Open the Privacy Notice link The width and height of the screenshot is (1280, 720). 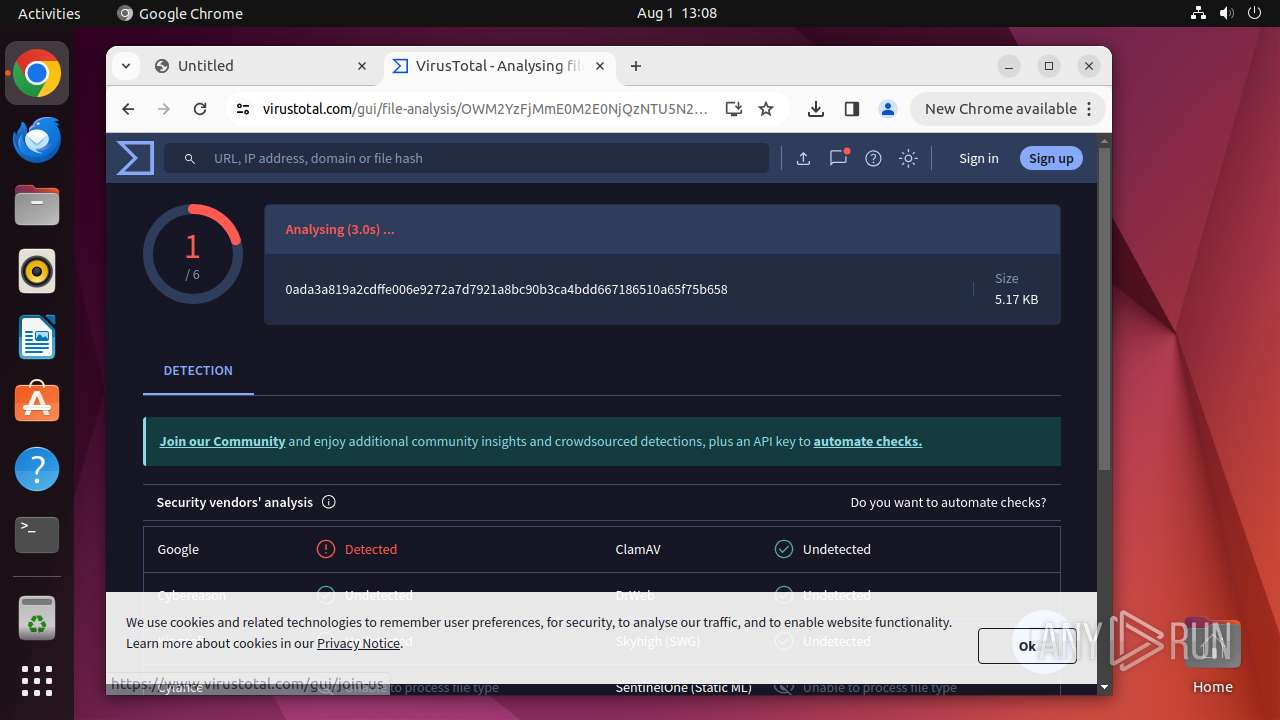click(359, 643)
